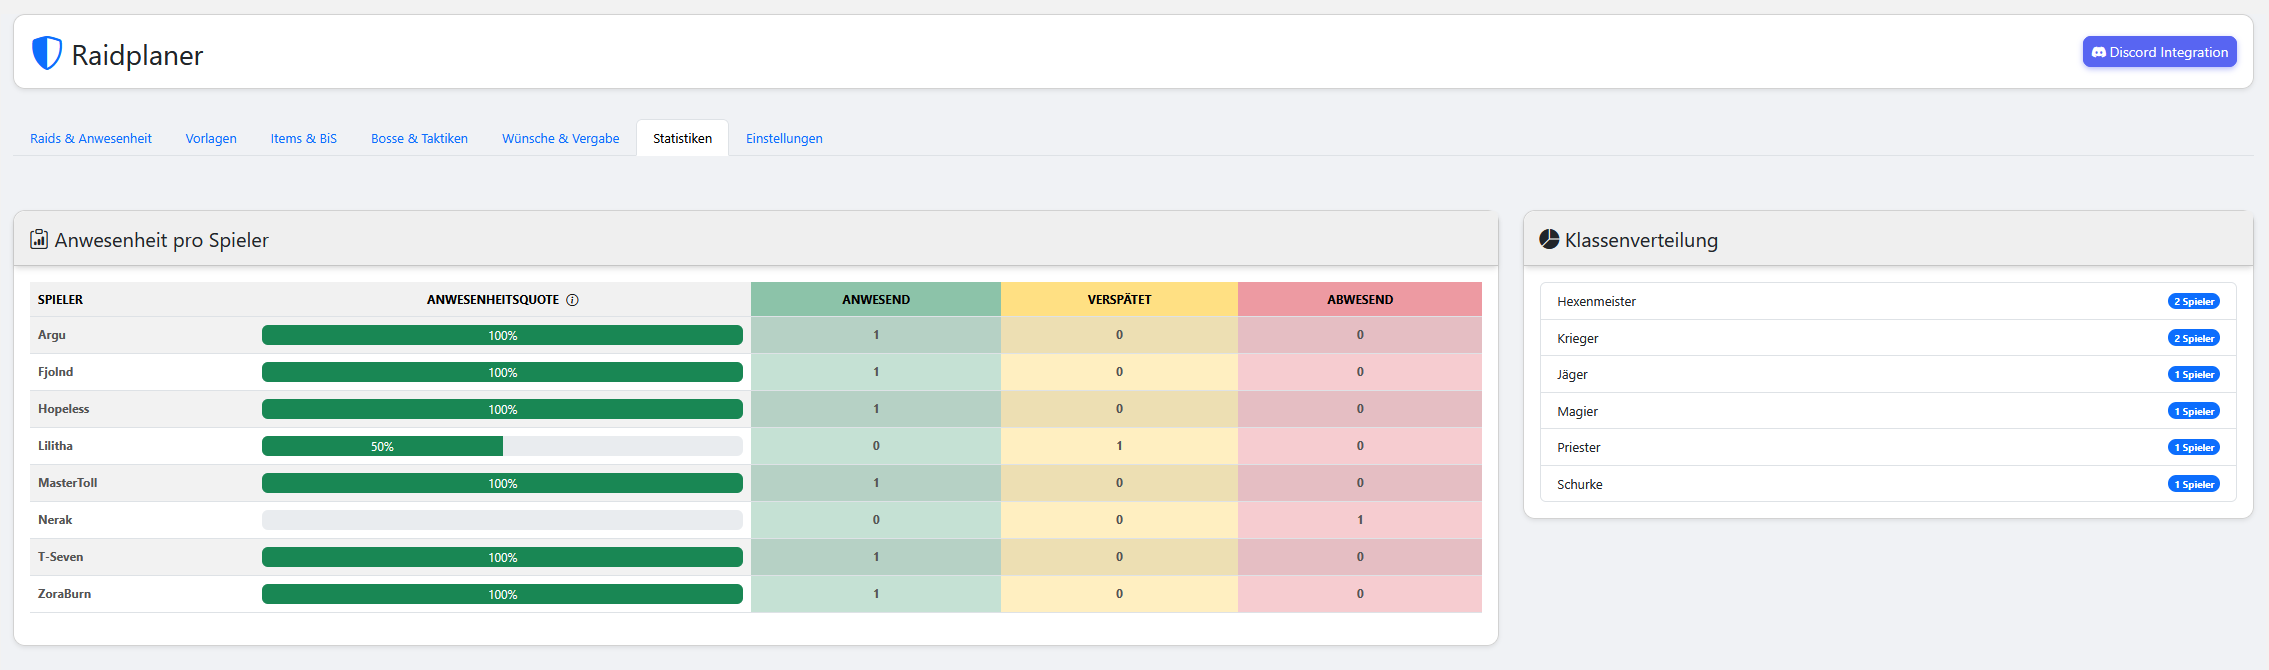Open the Vorlagen tab
Viewport: 2269px width, 670px height.
(211, 139)
